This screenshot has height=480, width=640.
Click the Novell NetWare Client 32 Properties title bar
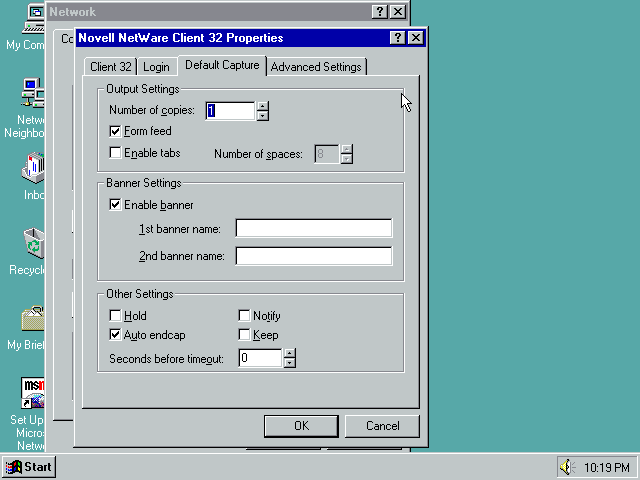tap(233, 38)
